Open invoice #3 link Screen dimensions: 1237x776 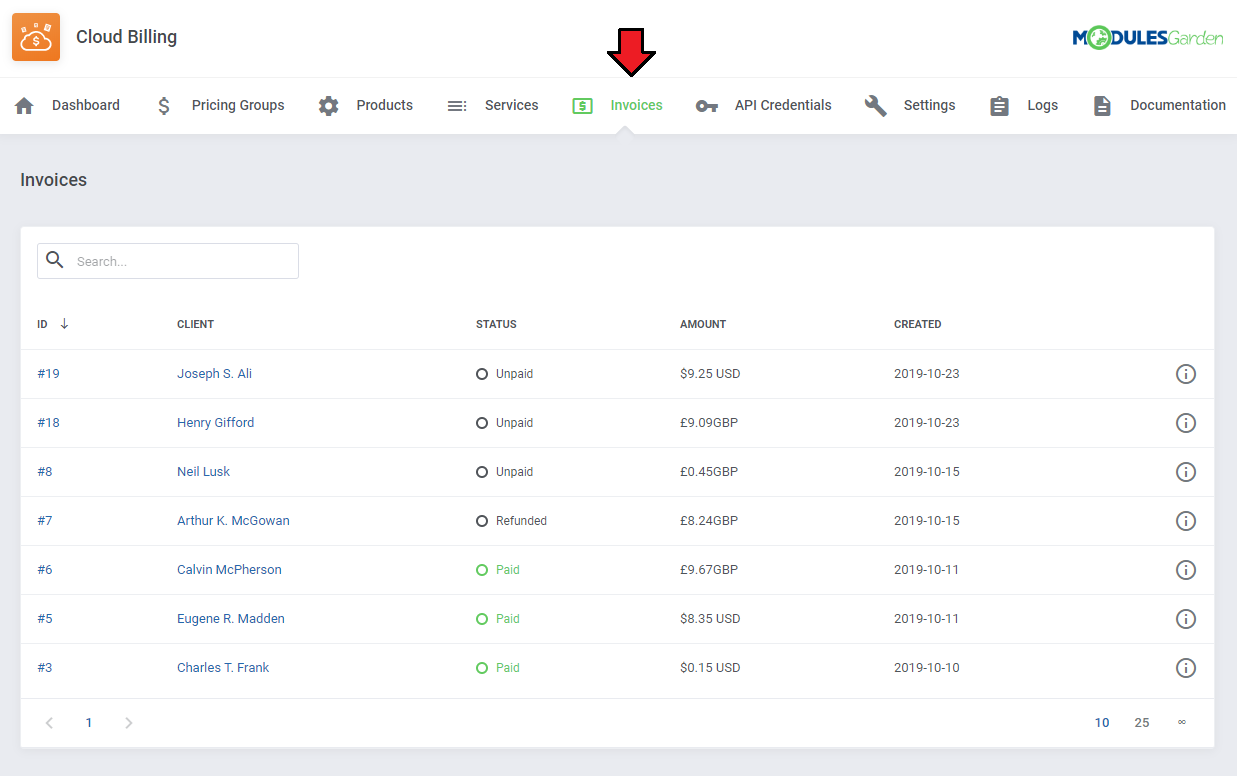coord(45,668)
